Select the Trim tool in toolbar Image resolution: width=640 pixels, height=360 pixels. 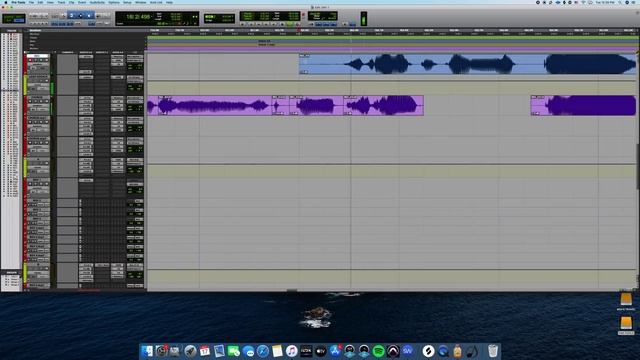pyautogui.click(x=71, y=16)
